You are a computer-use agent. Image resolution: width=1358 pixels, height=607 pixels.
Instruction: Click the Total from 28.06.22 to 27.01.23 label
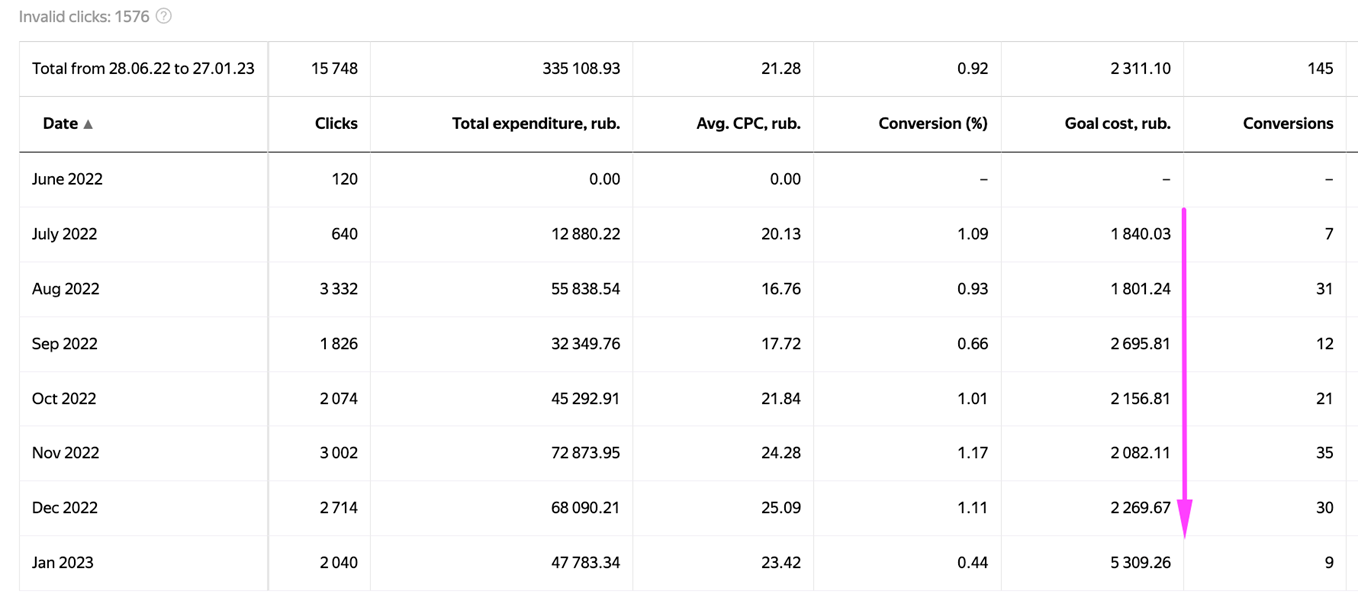(x=143, y=69)
